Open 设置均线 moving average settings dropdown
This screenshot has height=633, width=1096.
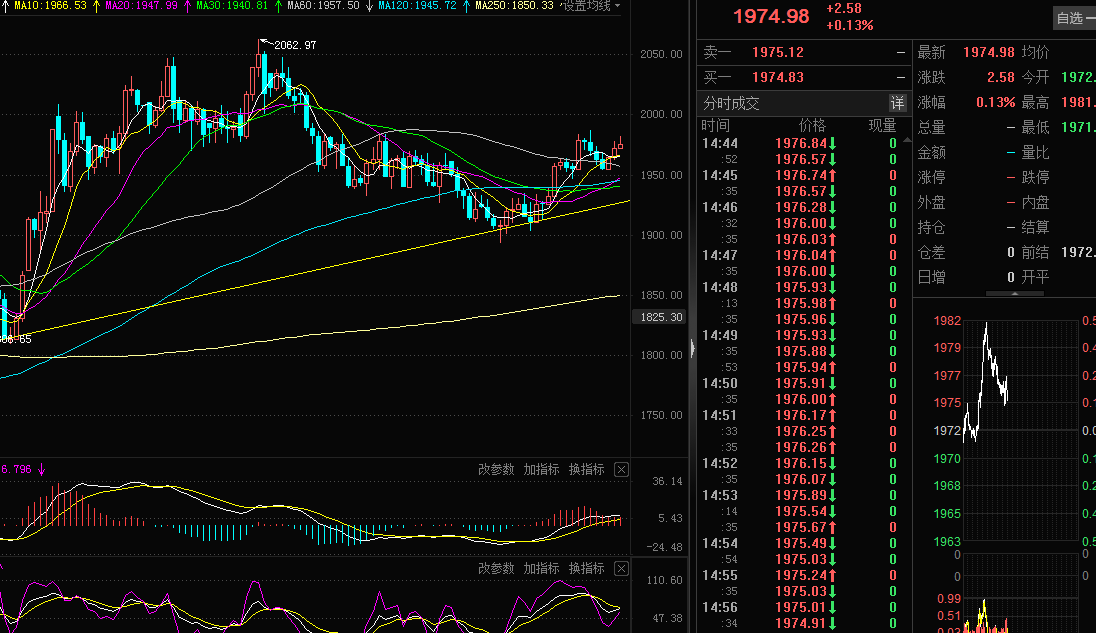(590, 6)
